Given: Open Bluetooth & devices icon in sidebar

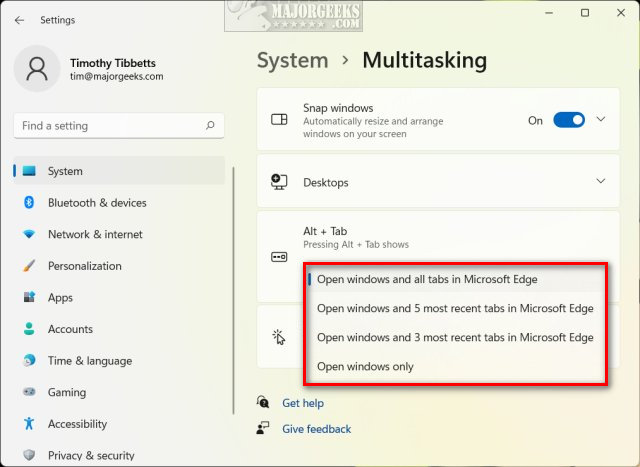Looking at the screenshot, I should 29,203.
